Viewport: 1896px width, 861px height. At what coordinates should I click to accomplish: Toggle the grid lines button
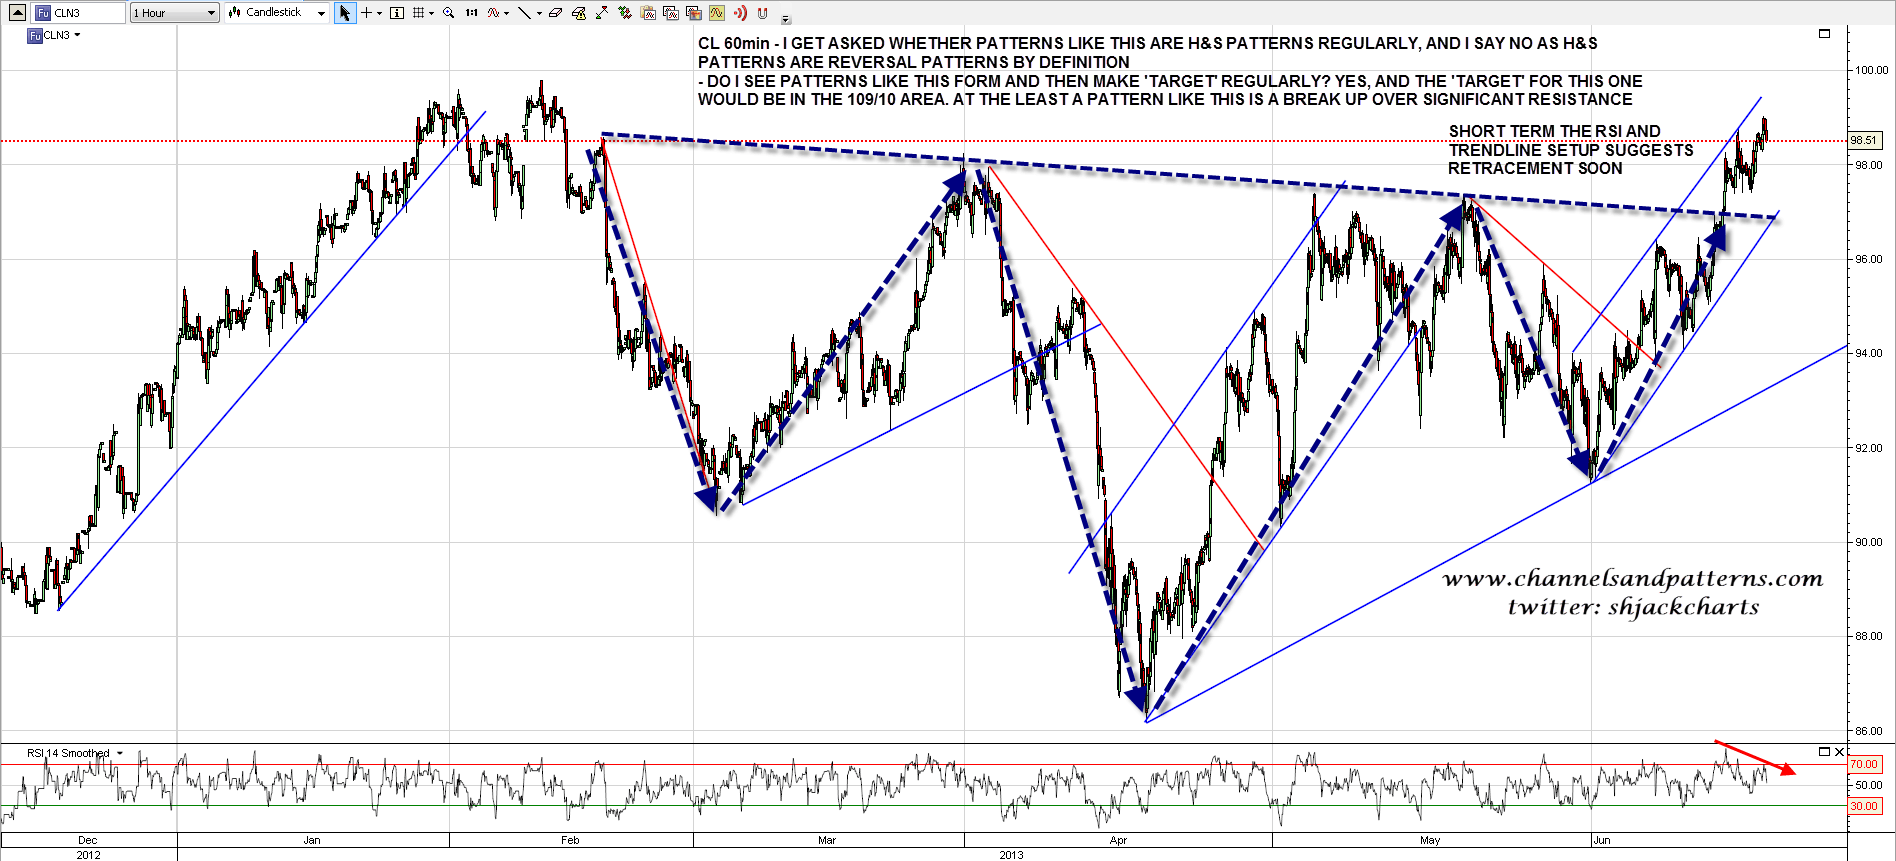pos(419,13)
